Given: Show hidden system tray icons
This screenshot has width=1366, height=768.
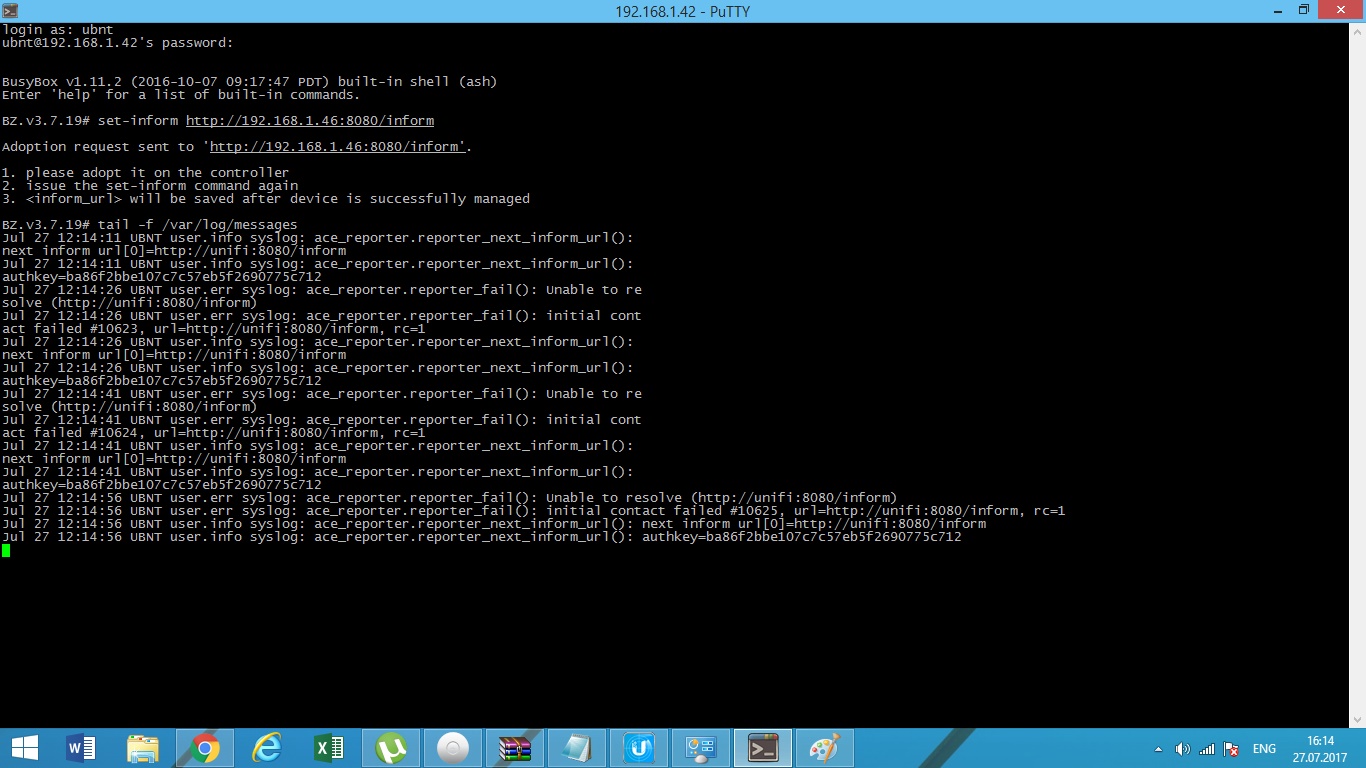Looking at the screenshot, I should [x=1159, y=749].
